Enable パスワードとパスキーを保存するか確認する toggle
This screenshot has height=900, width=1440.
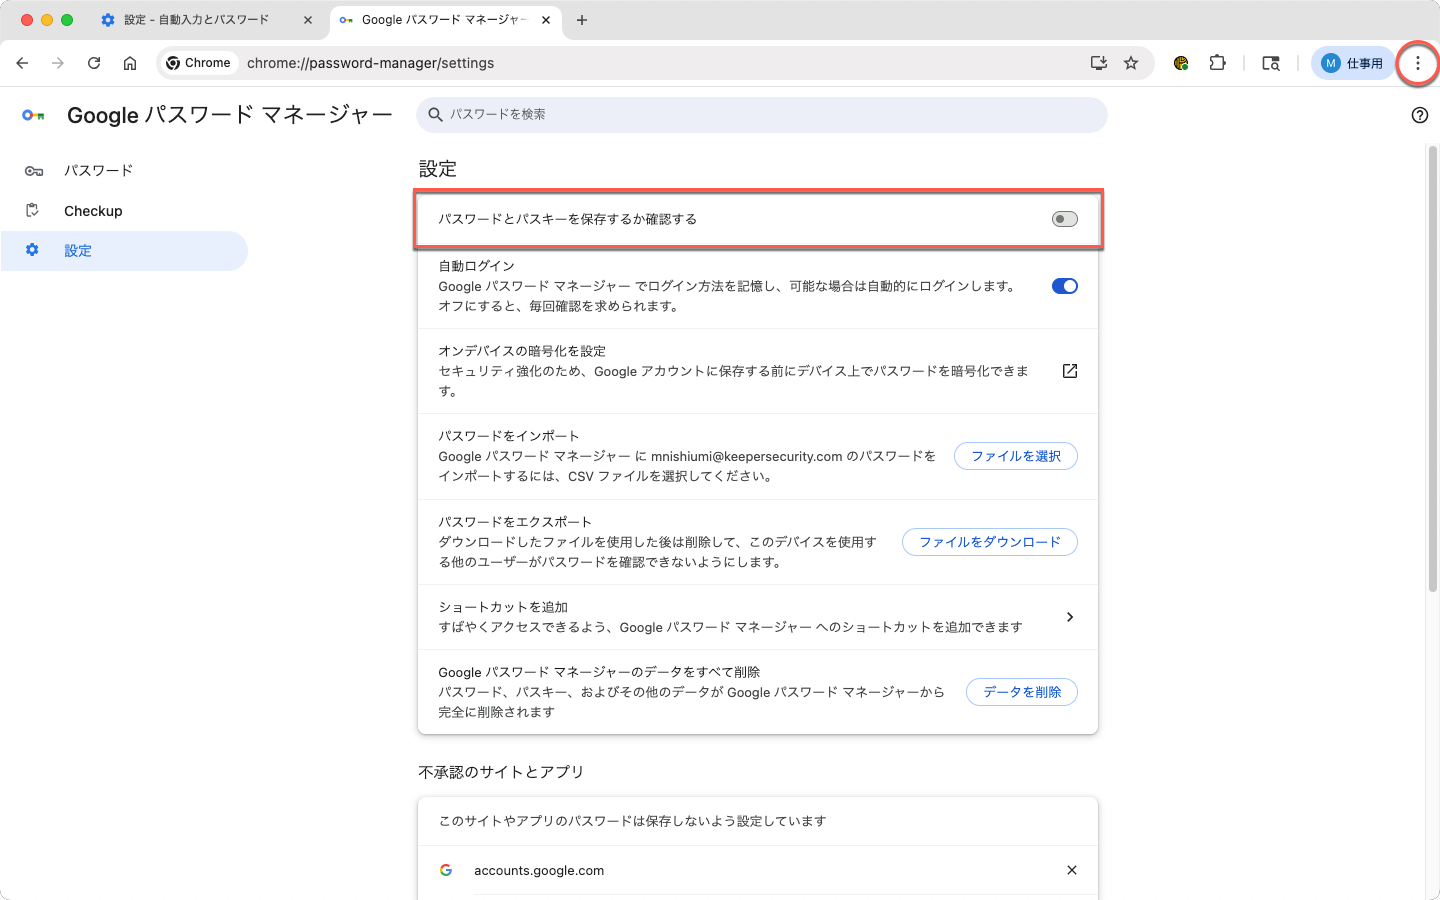(x=1064, y=219)
